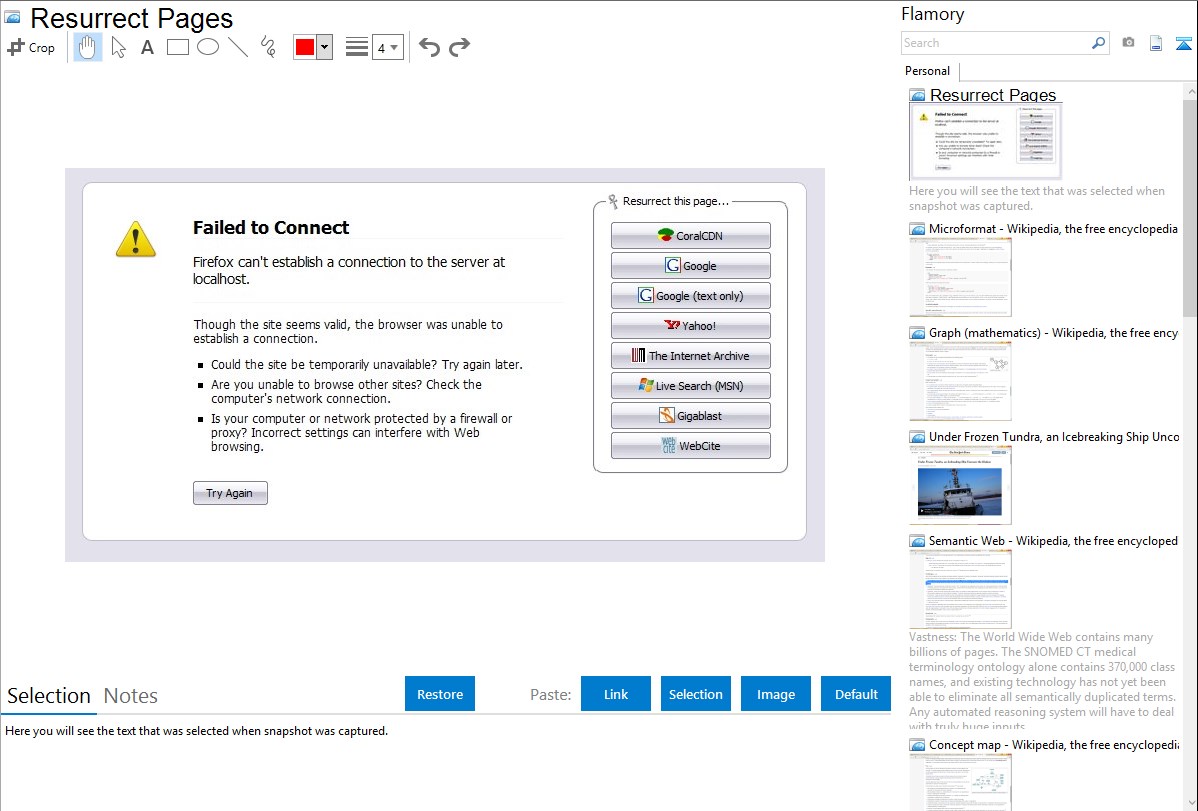The image size is (1198, 811).
Task: Click the Paste Selection button
Action: coord(696,694)
